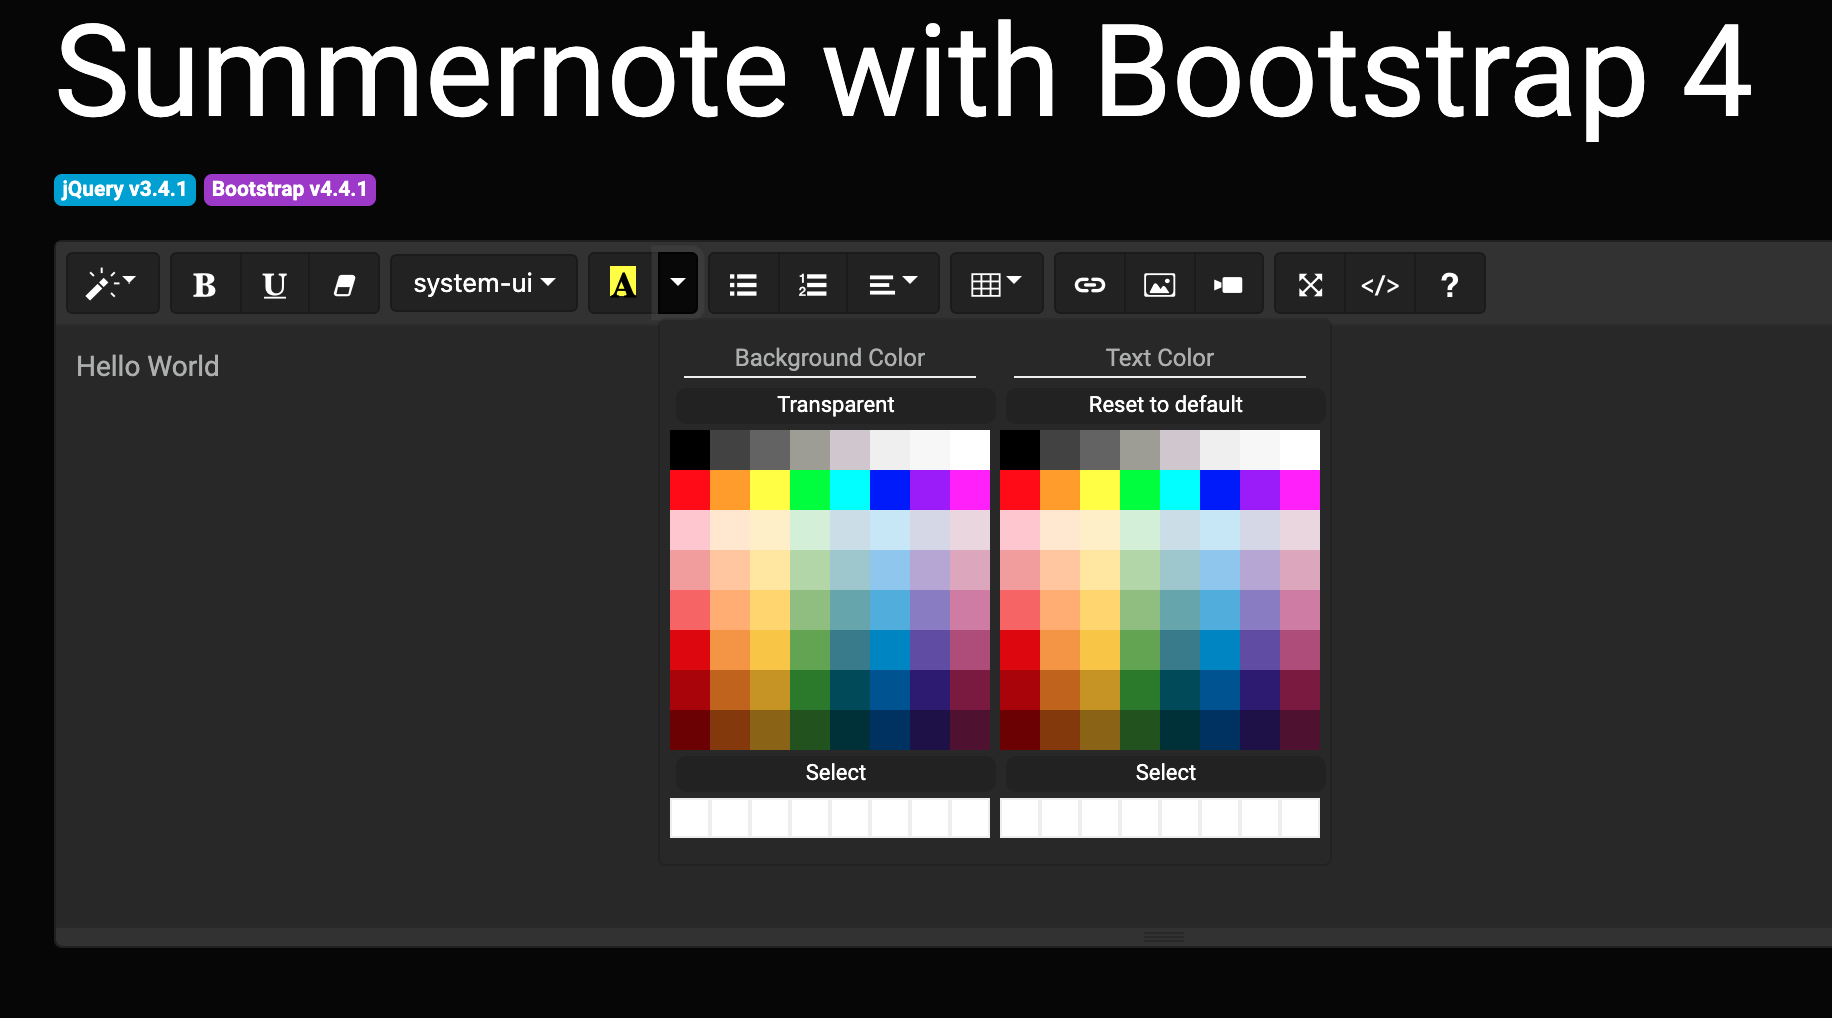1832x1018 pixels.
Task: Insert an unordered bullet list
Action: point(743,284)
